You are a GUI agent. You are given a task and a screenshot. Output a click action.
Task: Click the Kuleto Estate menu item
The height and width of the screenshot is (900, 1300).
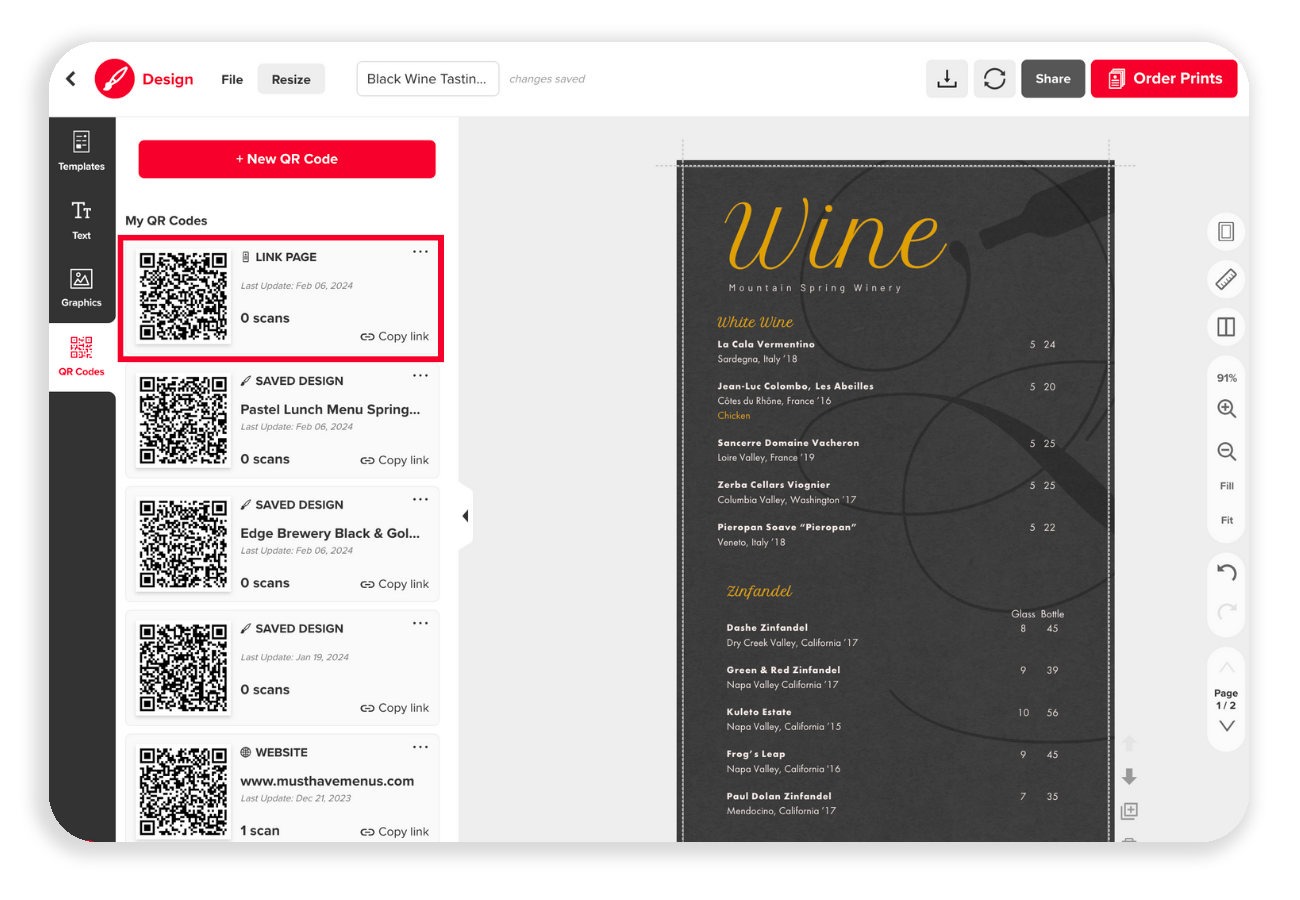pyautogui.click(x=759, y=712)
